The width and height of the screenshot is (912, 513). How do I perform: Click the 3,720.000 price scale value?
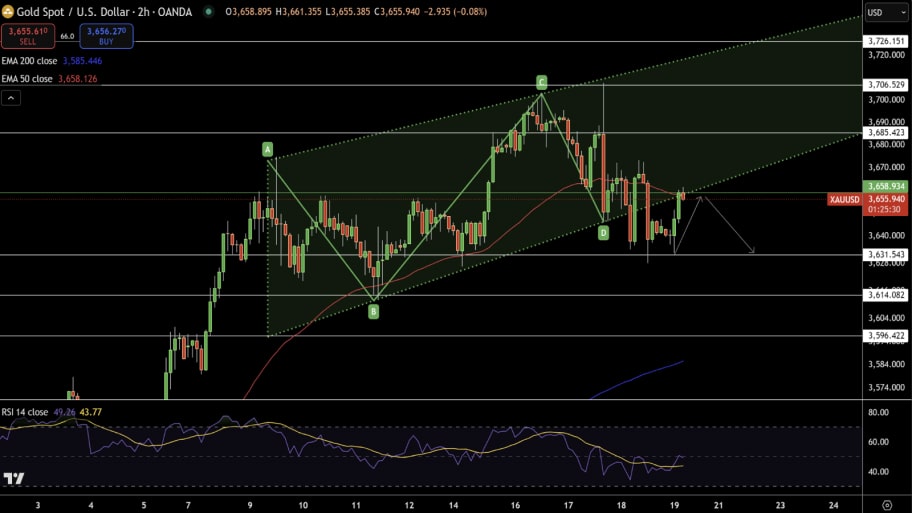click(x=886, y=55)
